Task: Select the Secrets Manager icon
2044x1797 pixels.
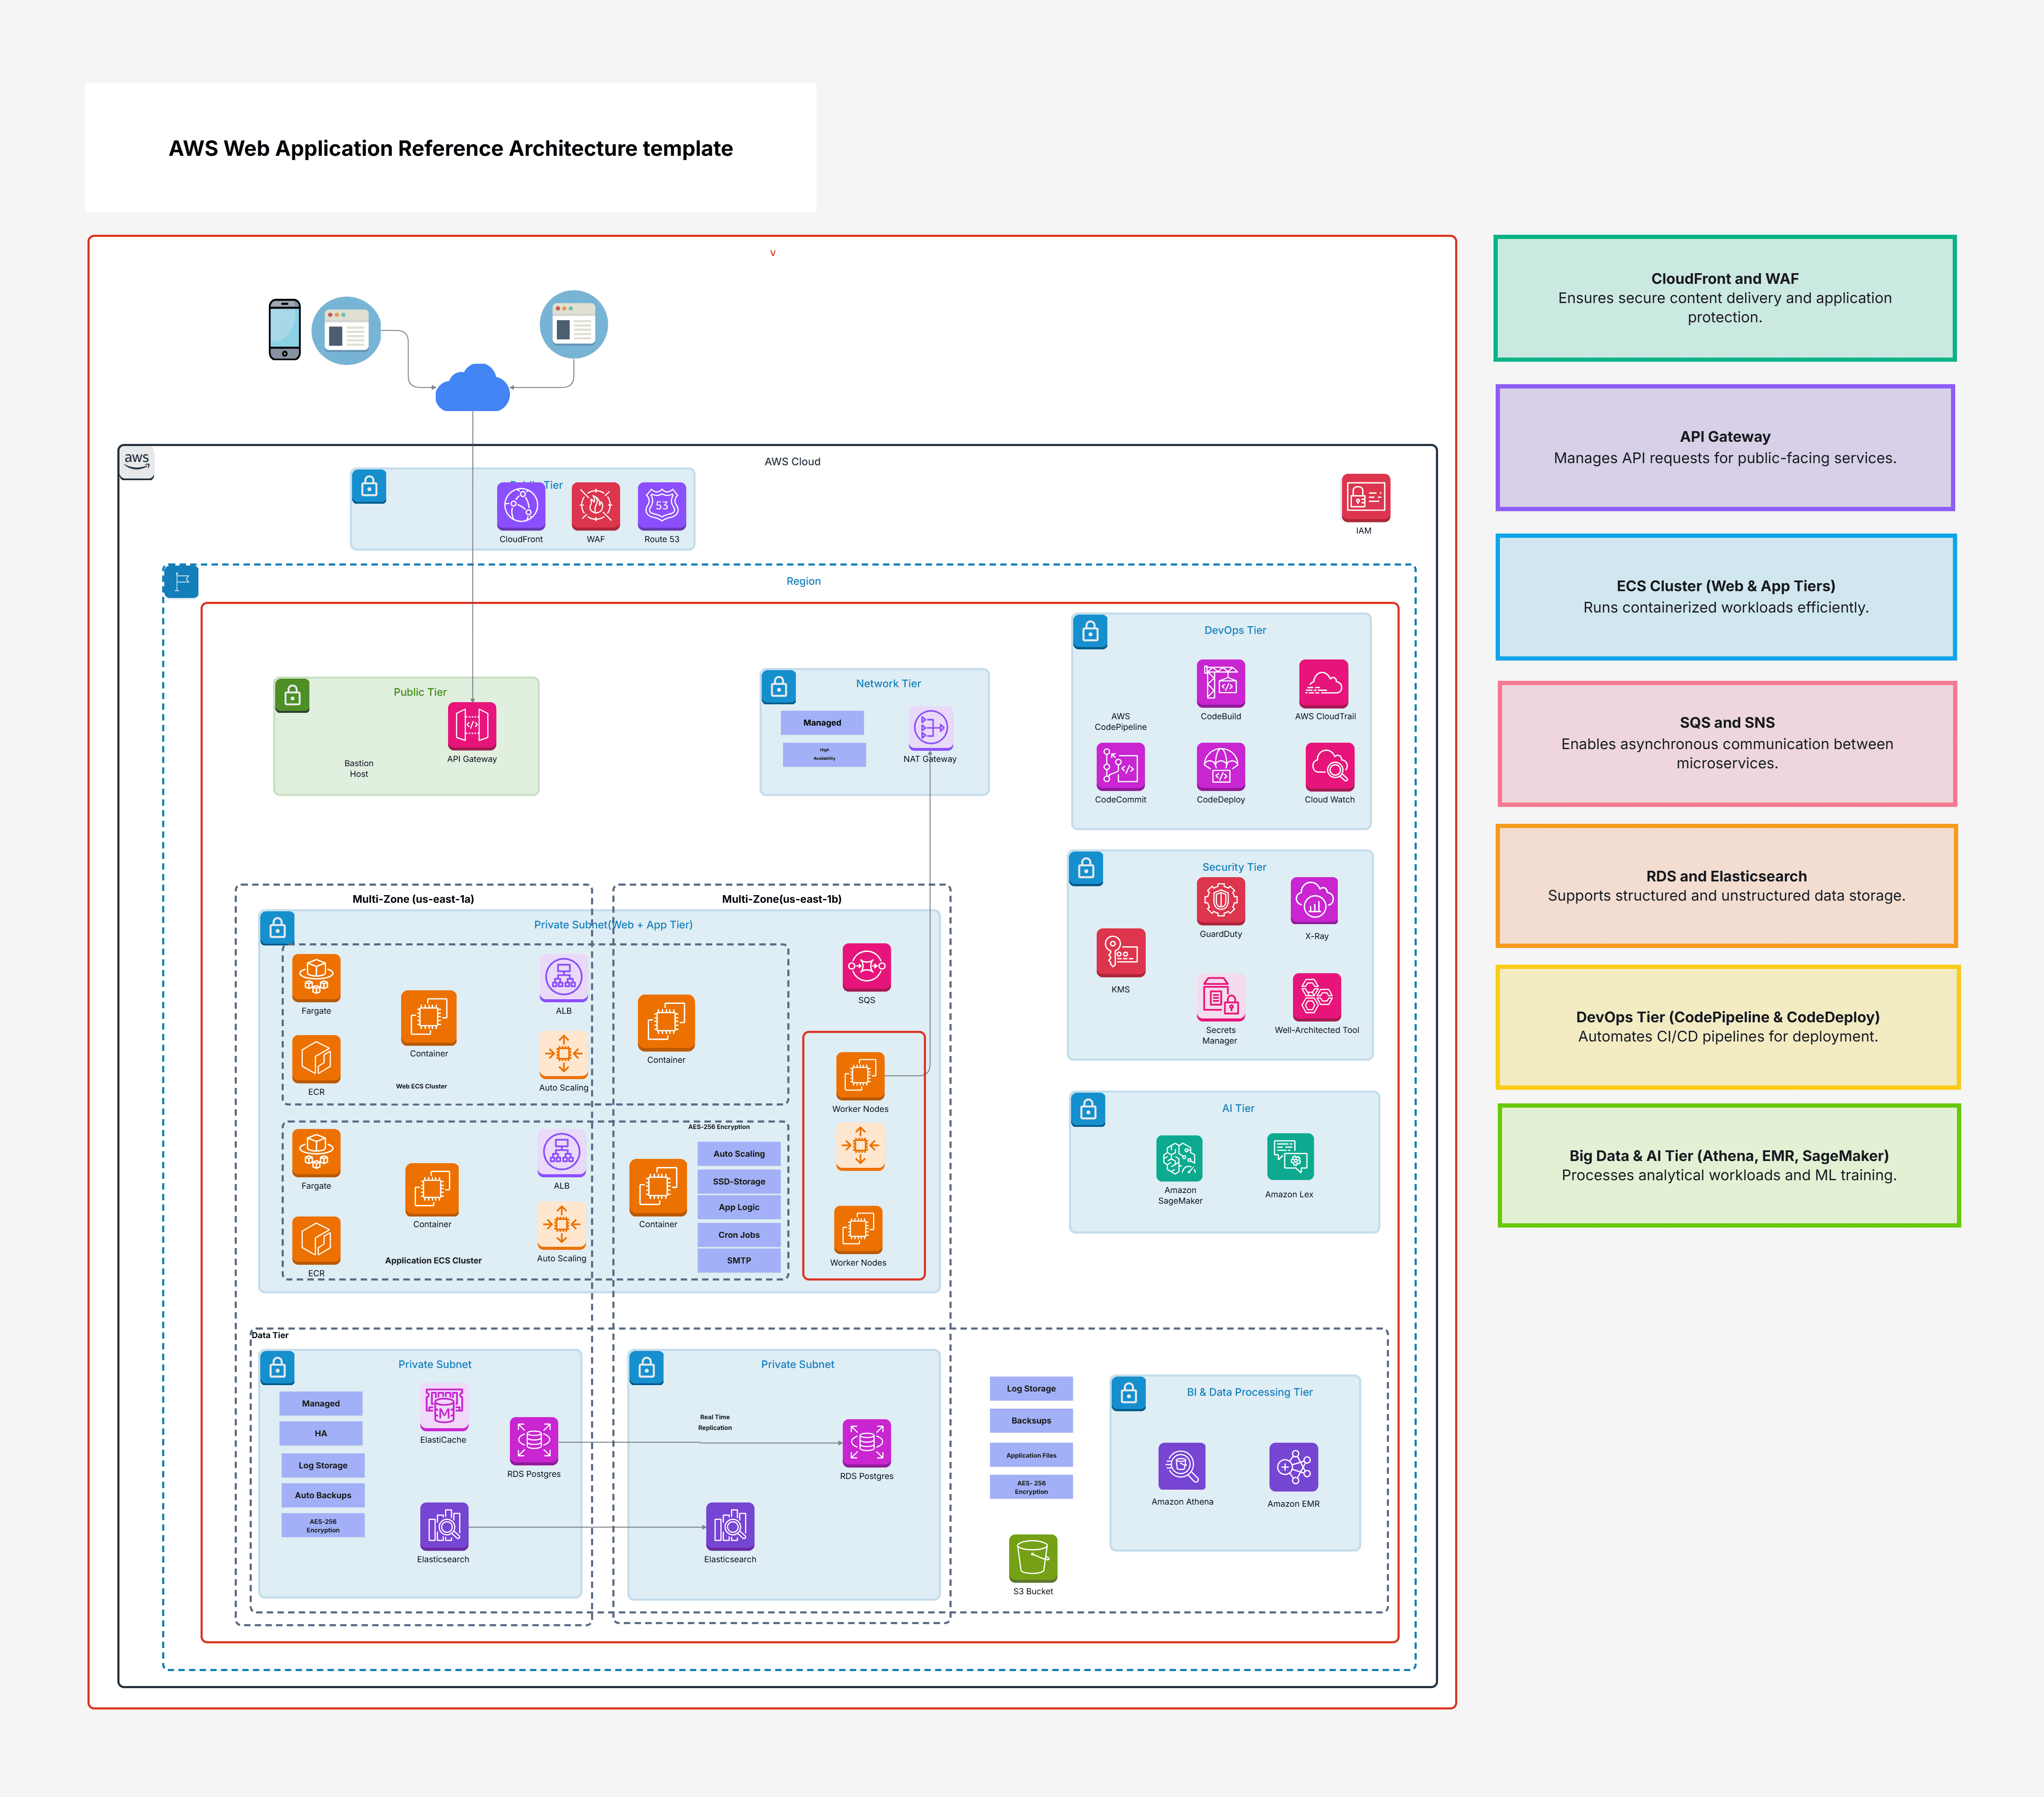Action: pos(1220,997)
